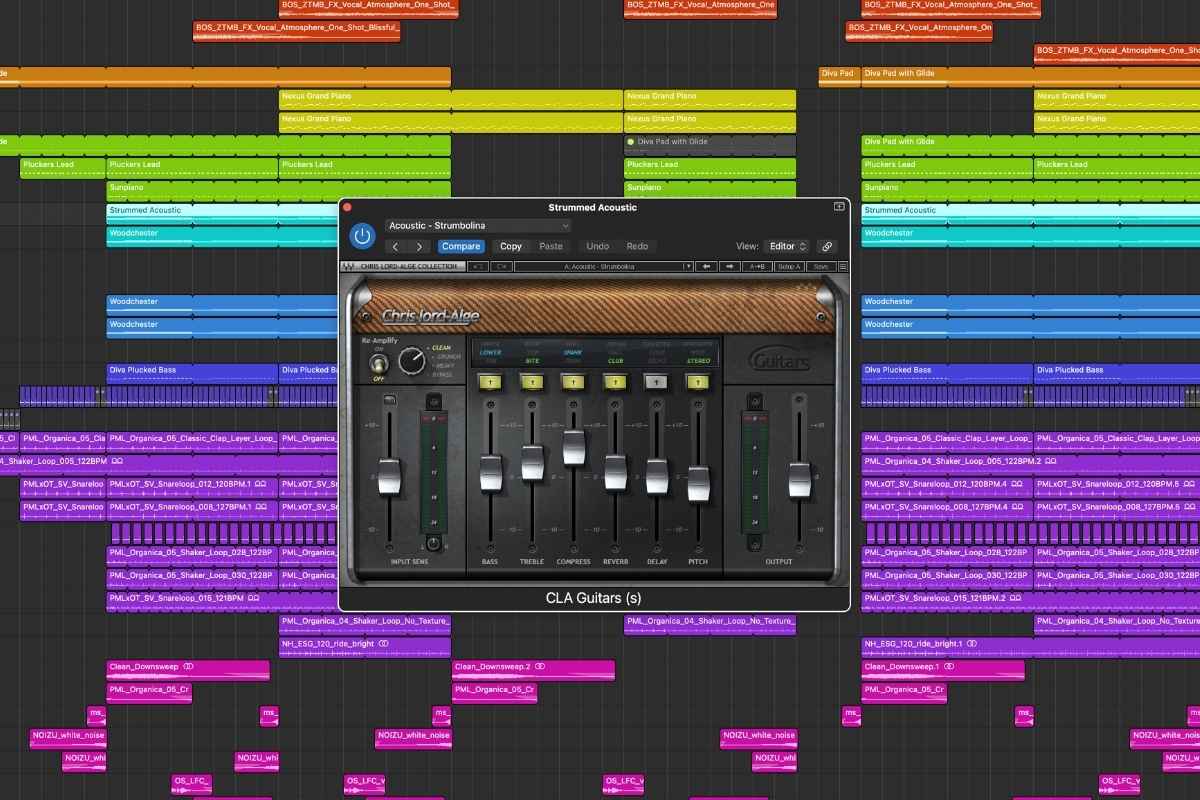Toggle the gray Delay mode button
Screen dimensions: 1200x800
pyautogui.click(x=656, y=381)
